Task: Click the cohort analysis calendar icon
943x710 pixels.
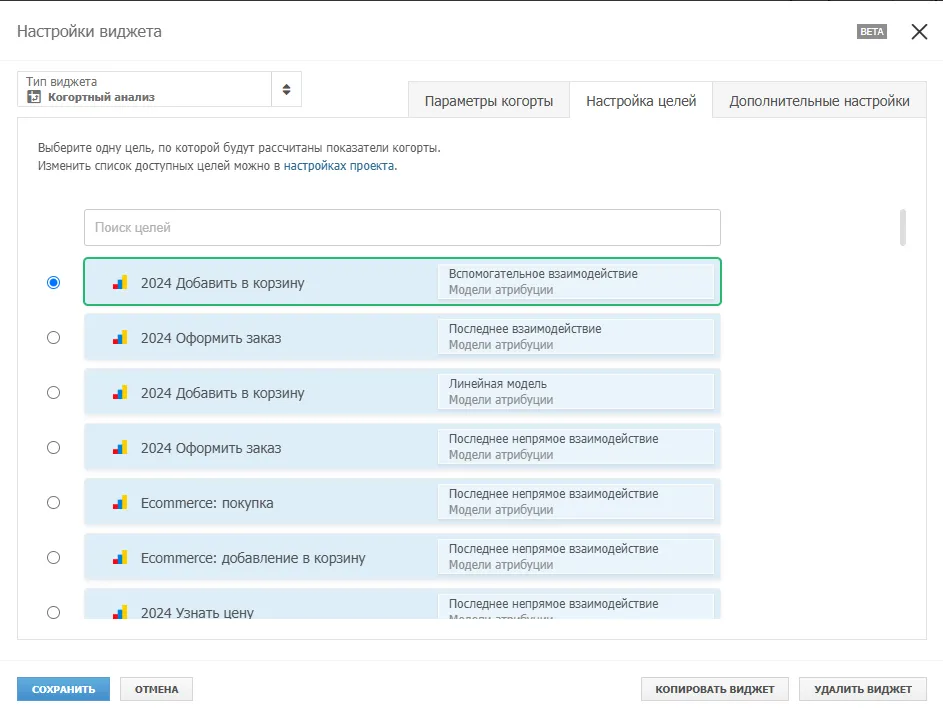Action: pos(34,97)
